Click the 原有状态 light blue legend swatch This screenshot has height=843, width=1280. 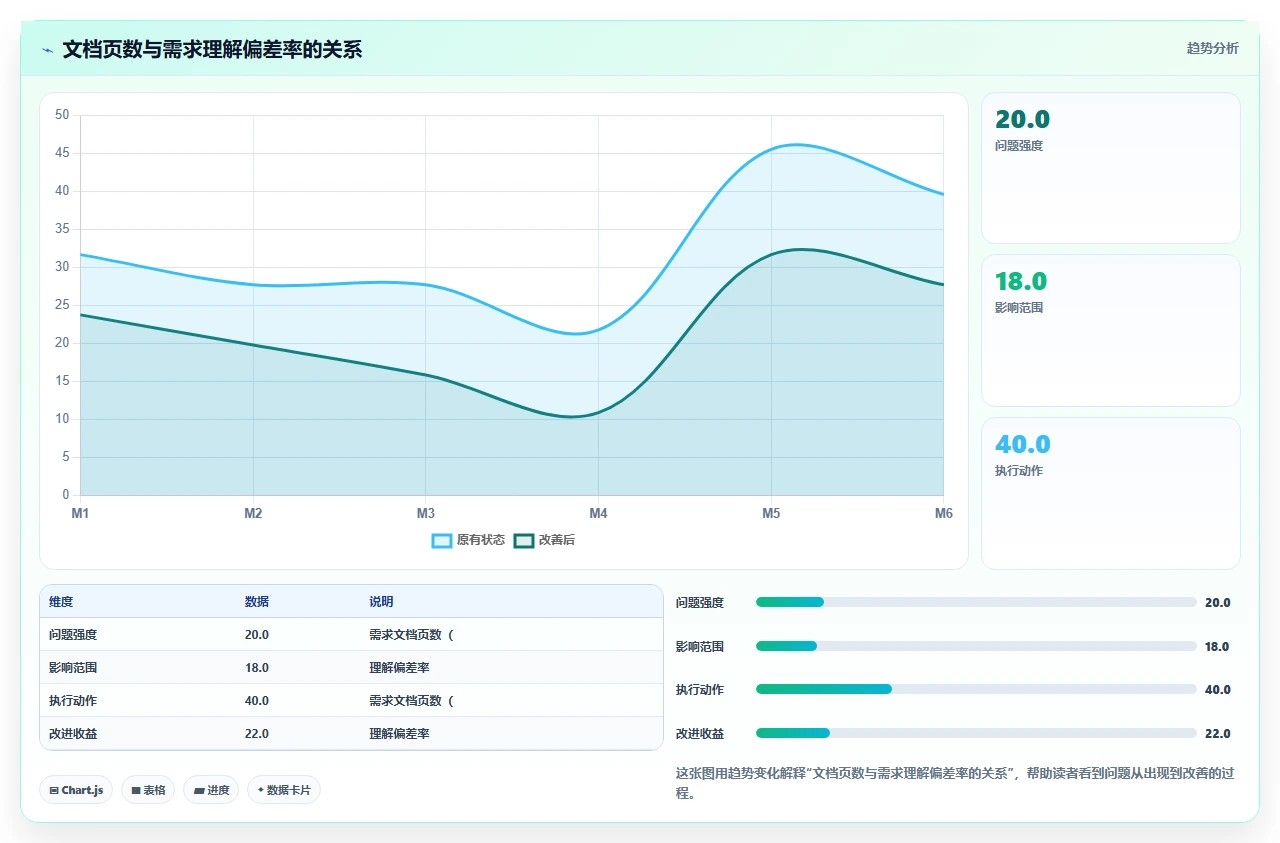pyautogui.click(x=442, y=540)
